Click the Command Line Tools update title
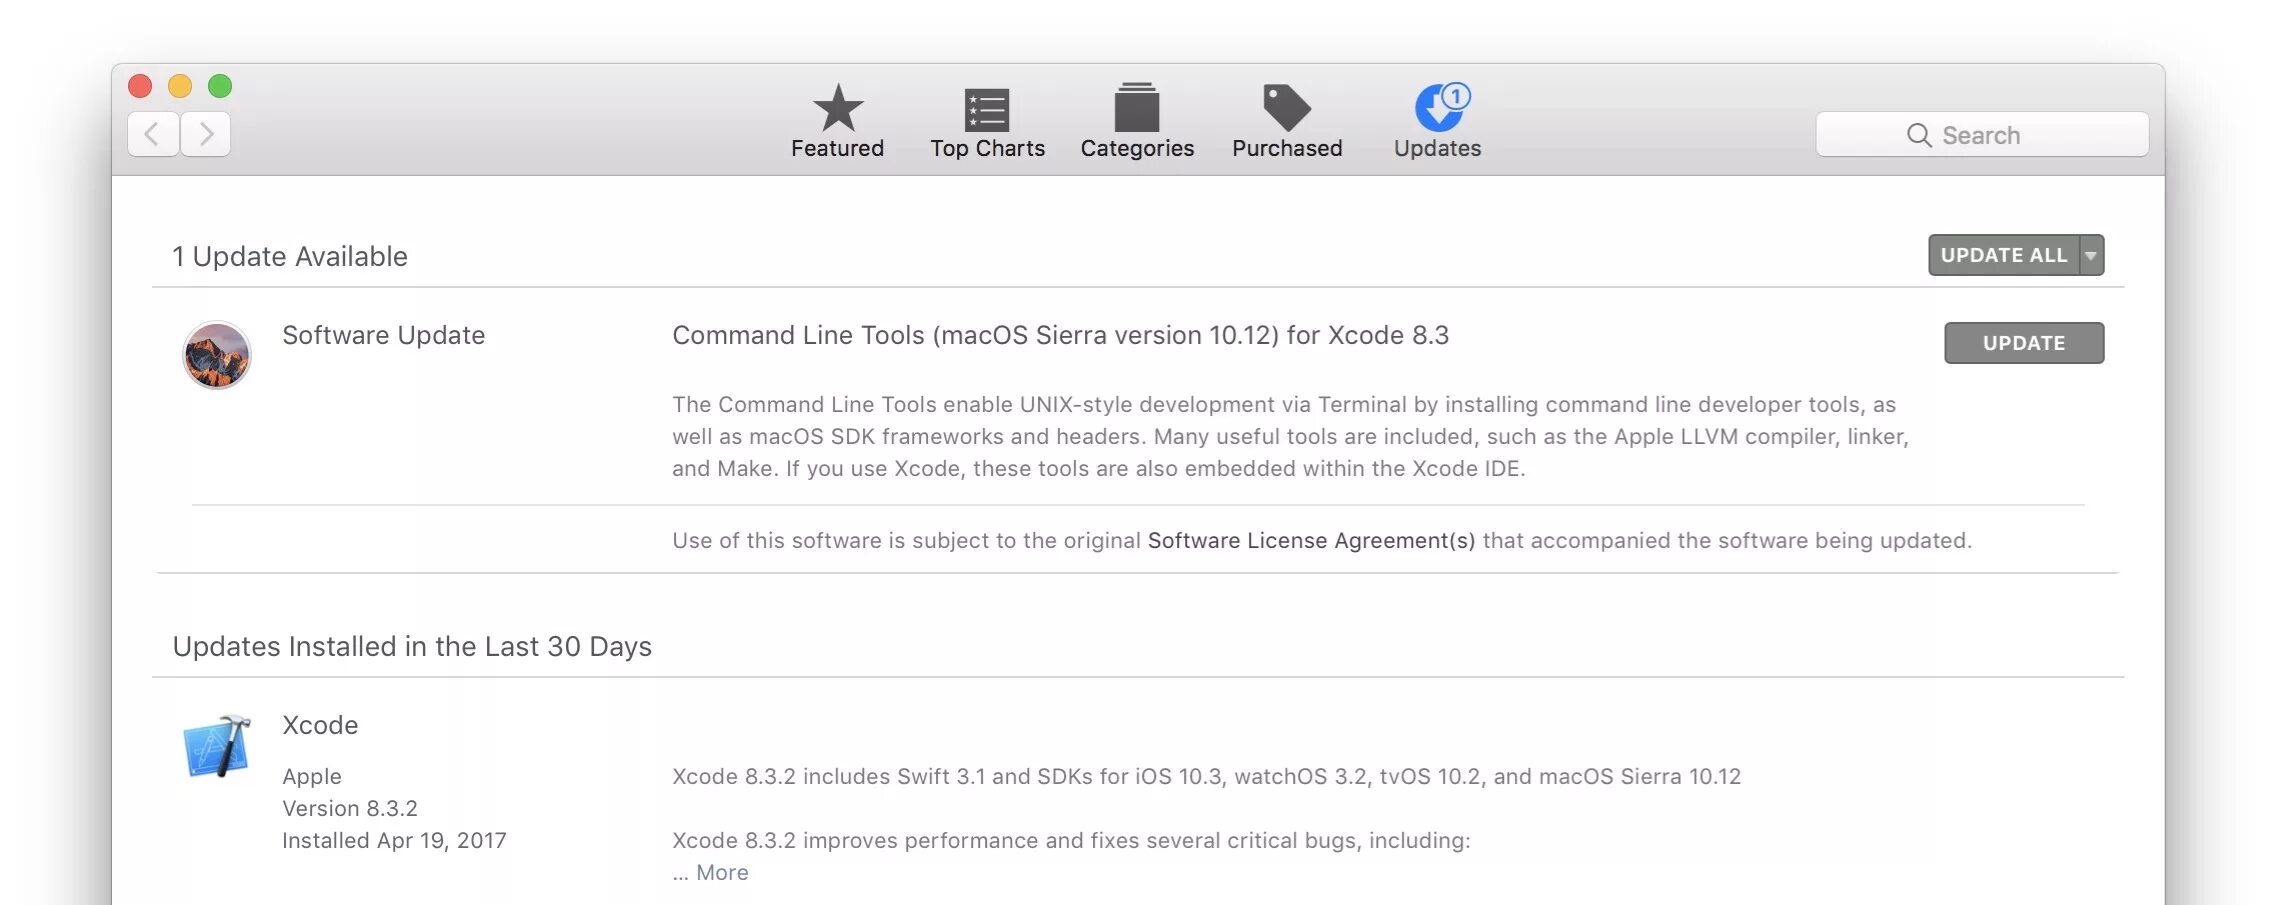The width and height of the screenshot is (2278, 905). point(1060,336)
